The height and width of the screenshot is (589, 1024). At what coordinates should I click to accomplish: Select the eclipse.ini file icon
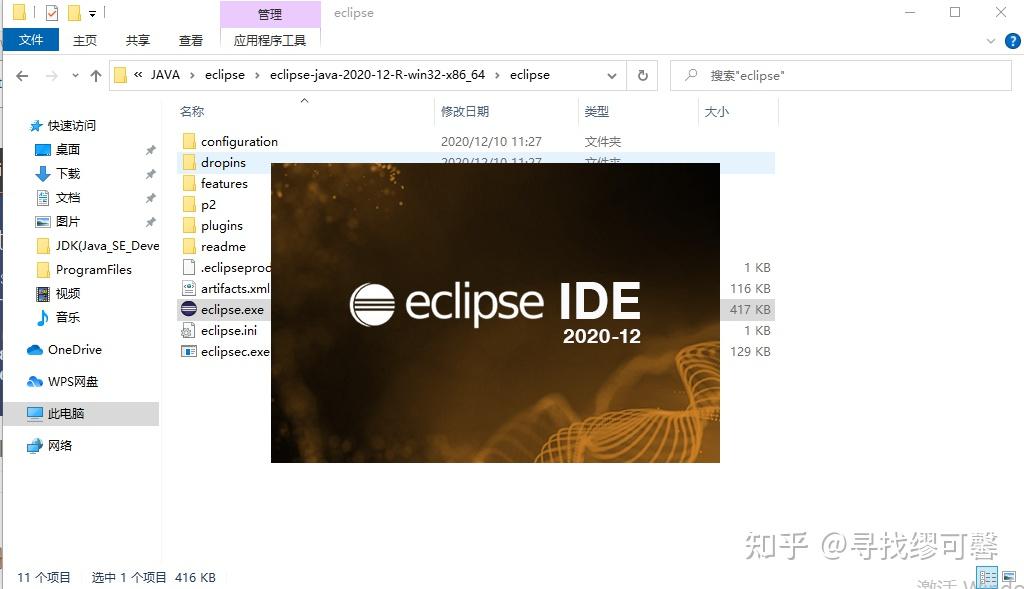[189, 330]
